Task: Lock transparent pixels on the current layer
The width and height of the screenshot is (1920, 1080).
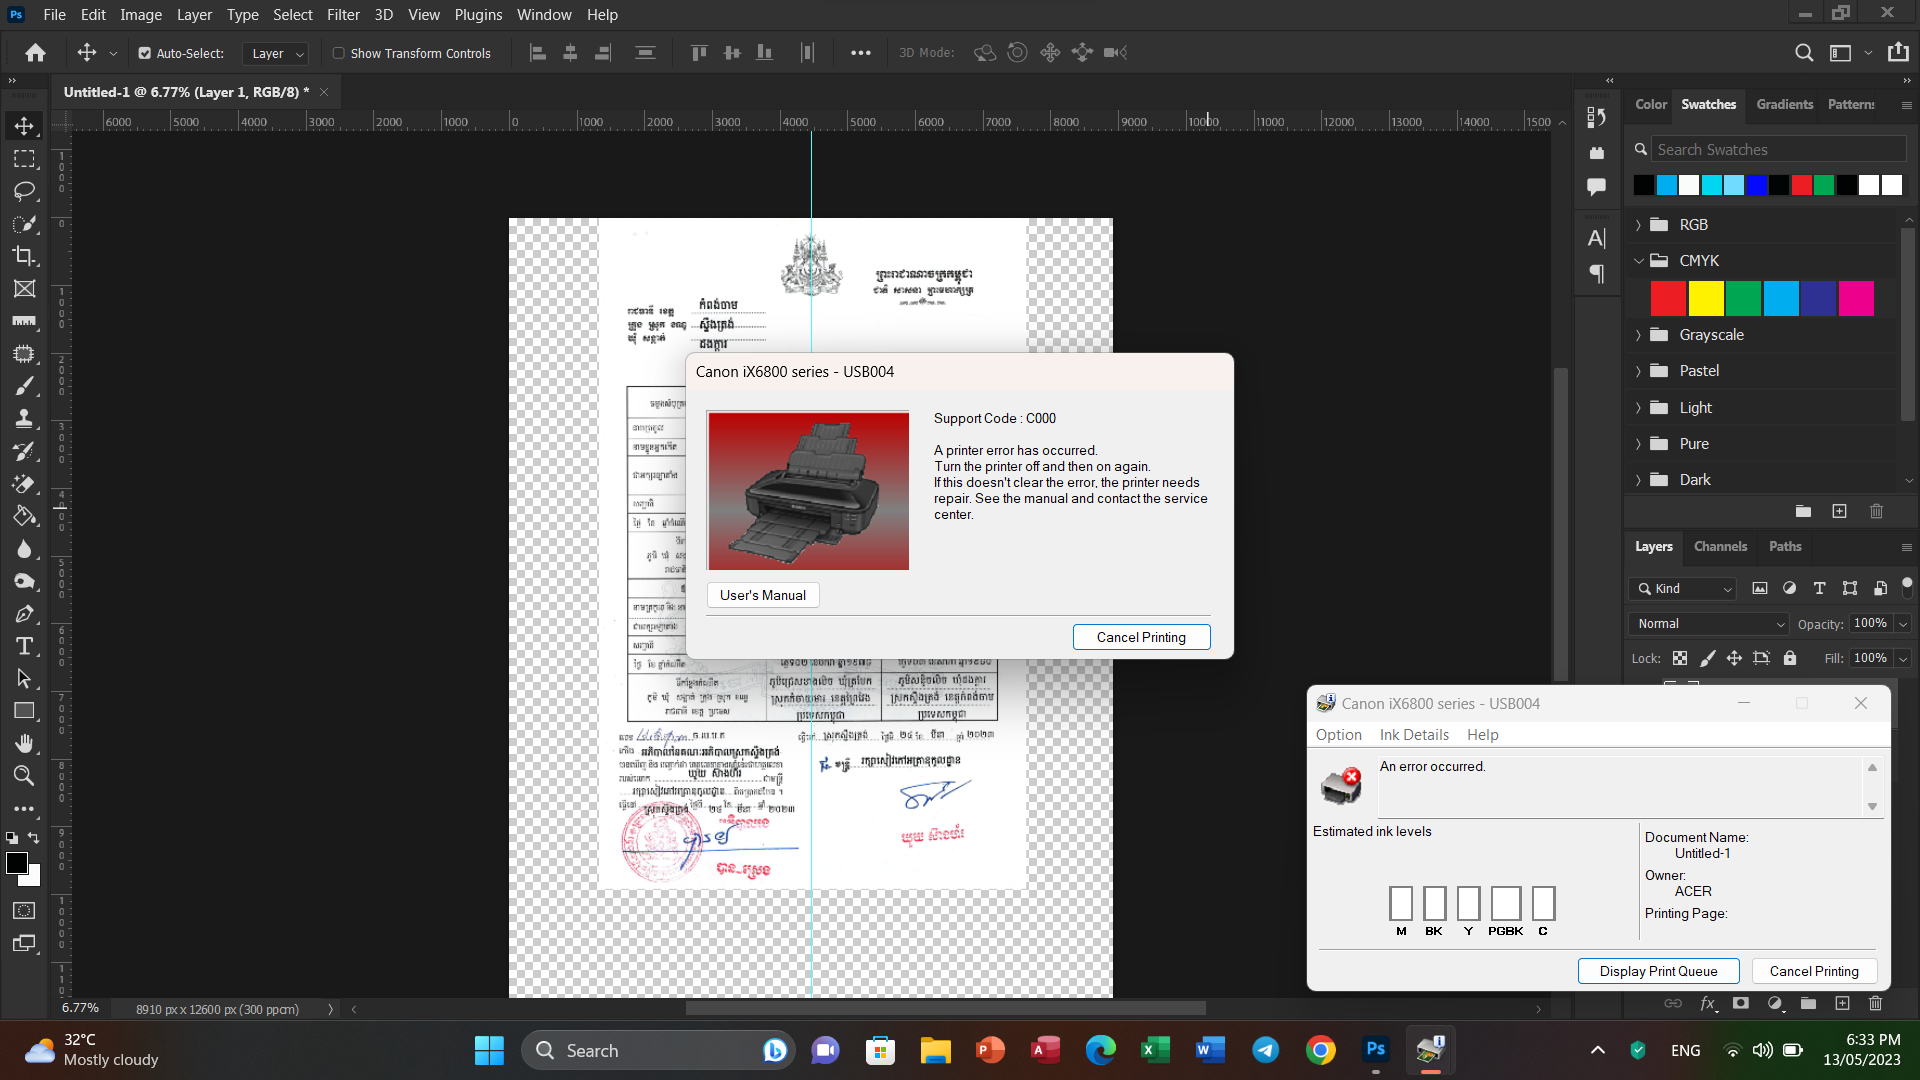Action: pyautogui.click(x=1679, y=658)
